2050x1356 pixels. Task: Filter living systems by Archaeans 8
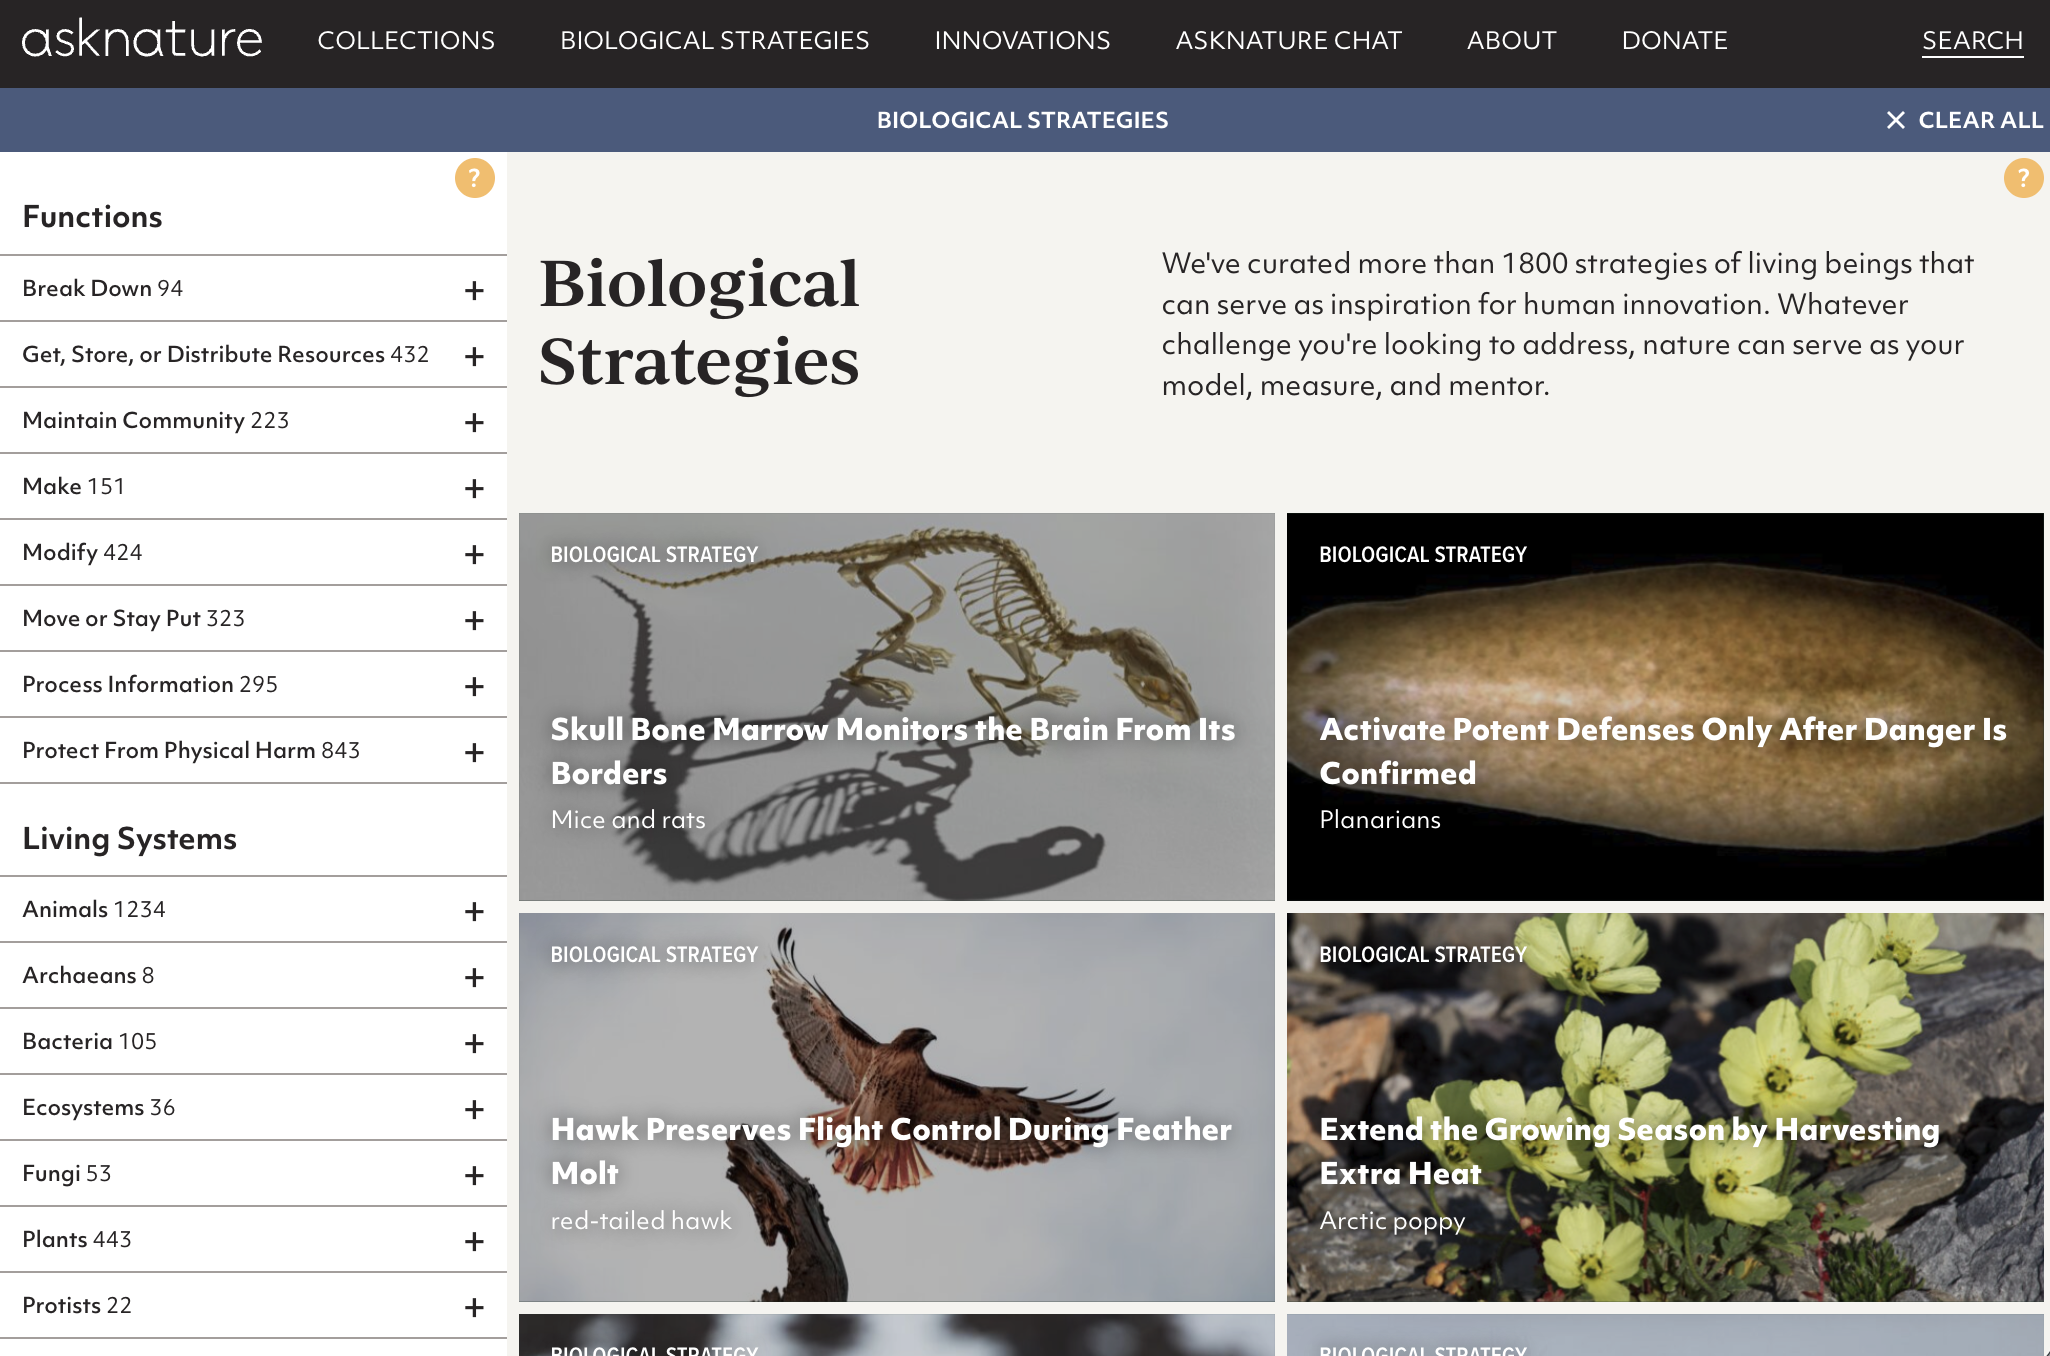(88, 975)
